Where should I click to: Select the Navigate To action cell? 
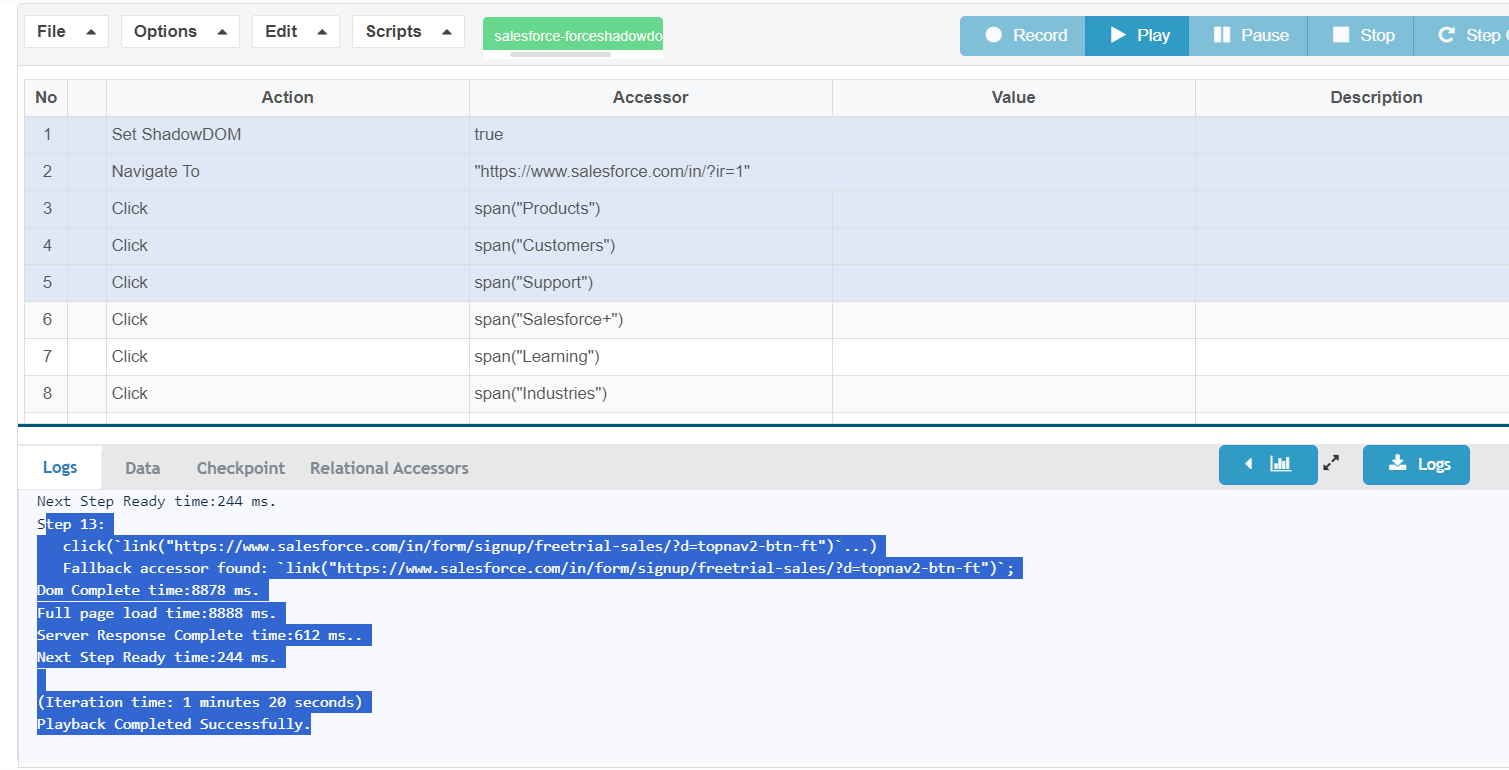click(288, 172)
